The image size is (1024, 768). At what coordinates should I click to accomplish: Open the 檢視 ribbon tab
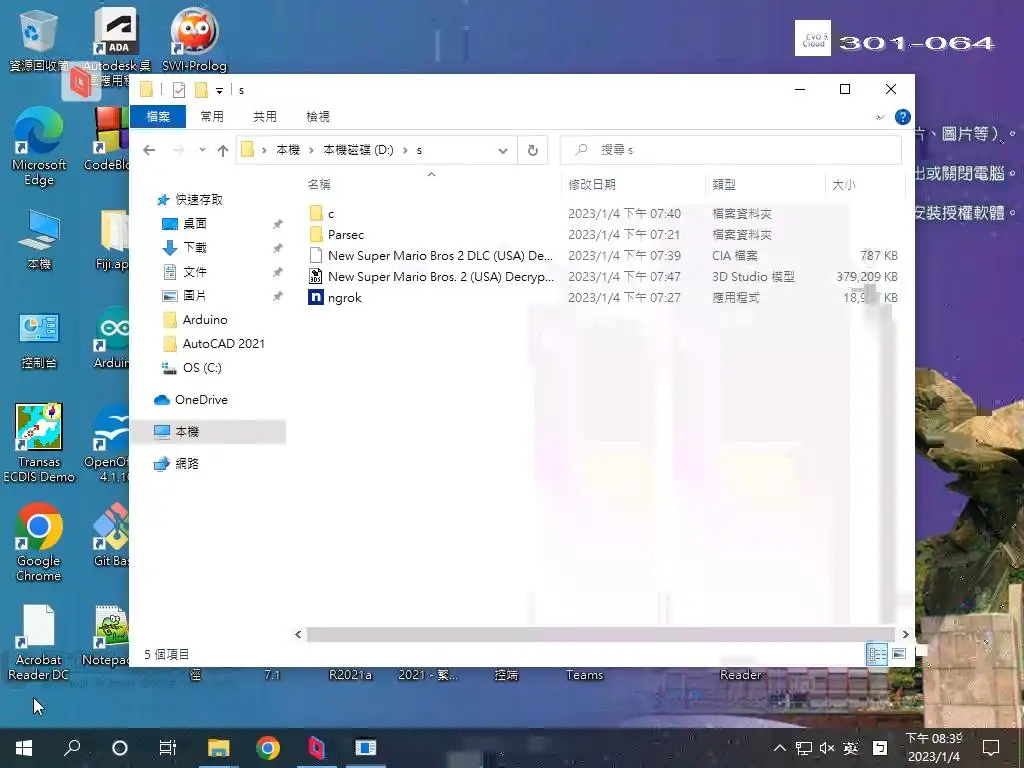(x=318, y=117)
